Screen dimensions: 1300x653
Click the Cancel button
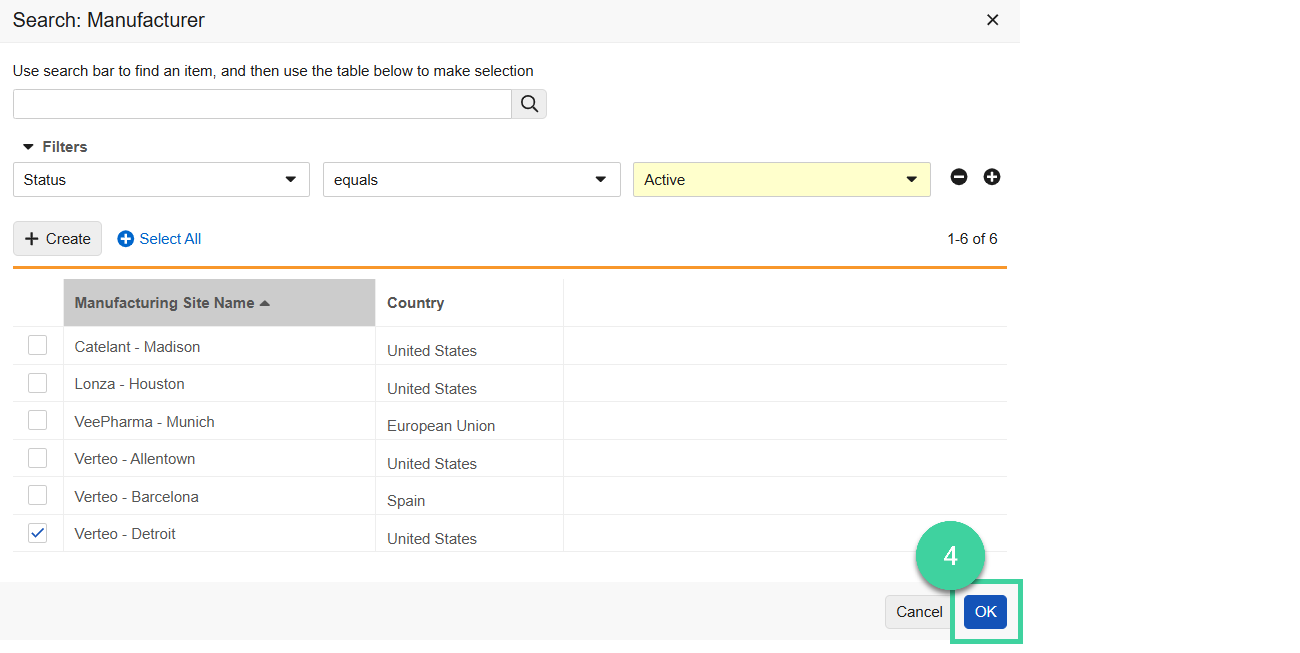tap(919, 612)
